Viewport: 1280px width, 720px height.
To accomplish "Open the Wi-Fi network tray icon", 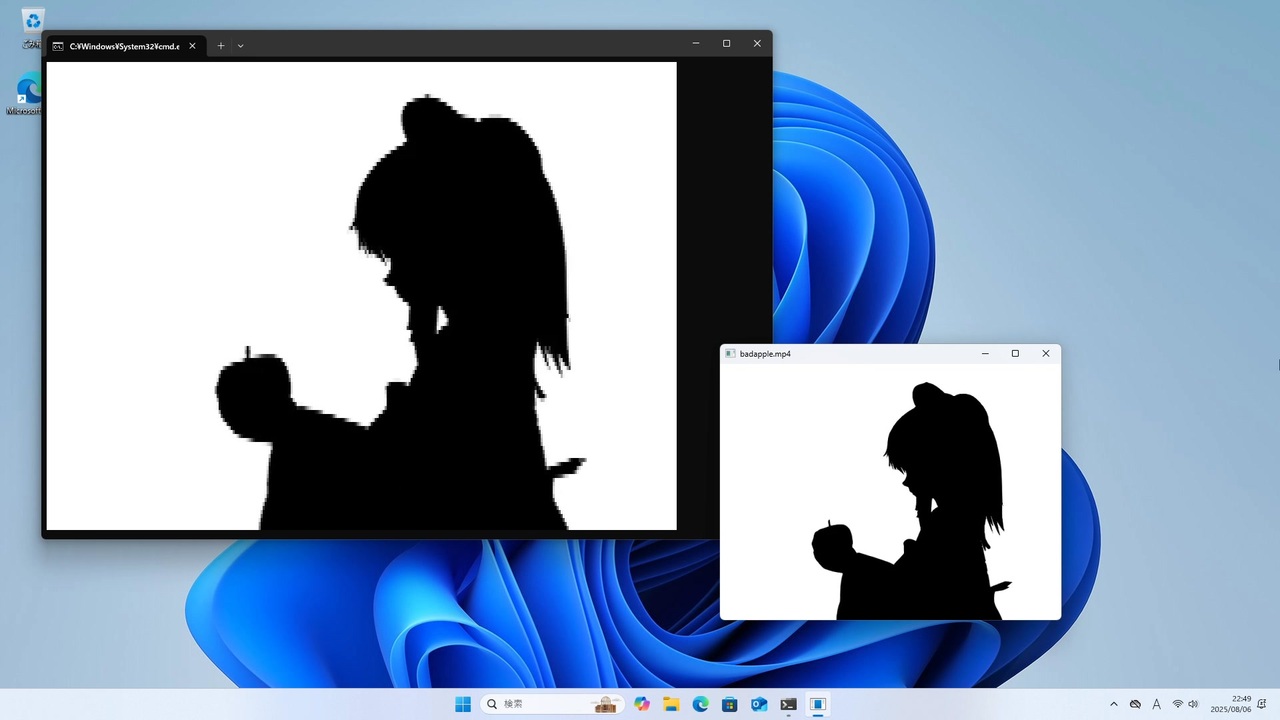I will click(x=1178, y=704).
